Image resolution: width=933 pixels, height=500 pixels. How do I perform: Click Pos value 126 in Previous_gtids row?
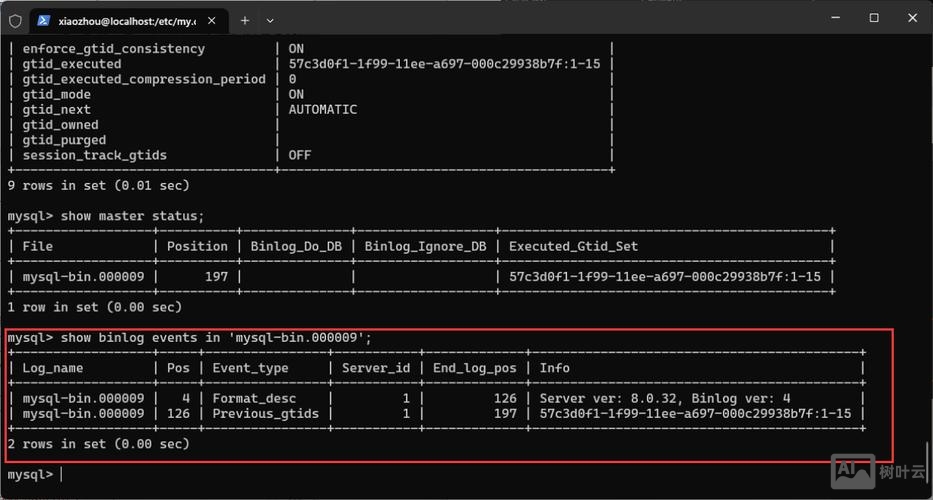[178, 414]
